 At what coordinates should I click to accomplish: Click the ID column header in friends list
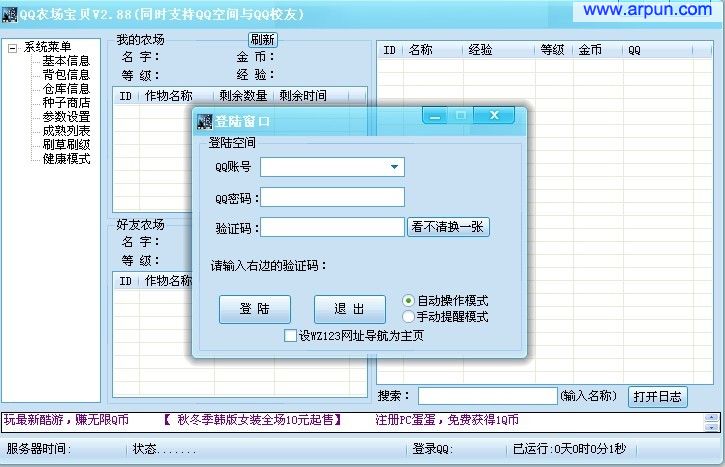(390, 50)
